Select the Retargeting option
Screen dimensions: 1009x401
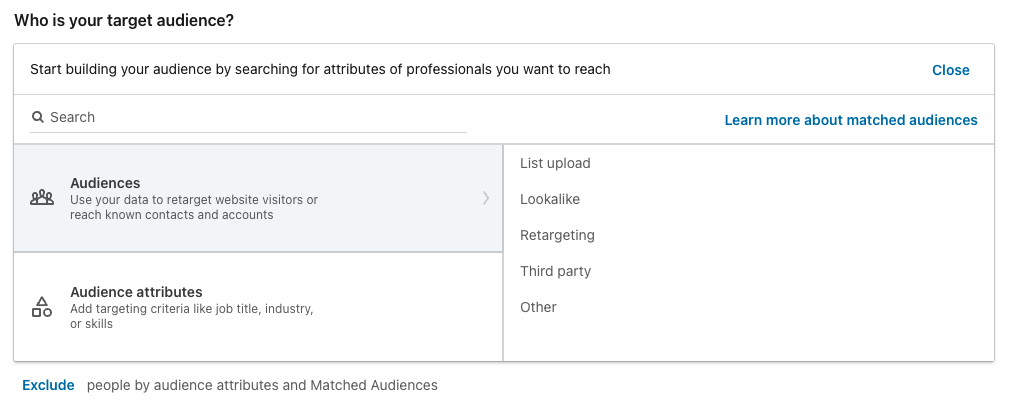tap(557, 235)
